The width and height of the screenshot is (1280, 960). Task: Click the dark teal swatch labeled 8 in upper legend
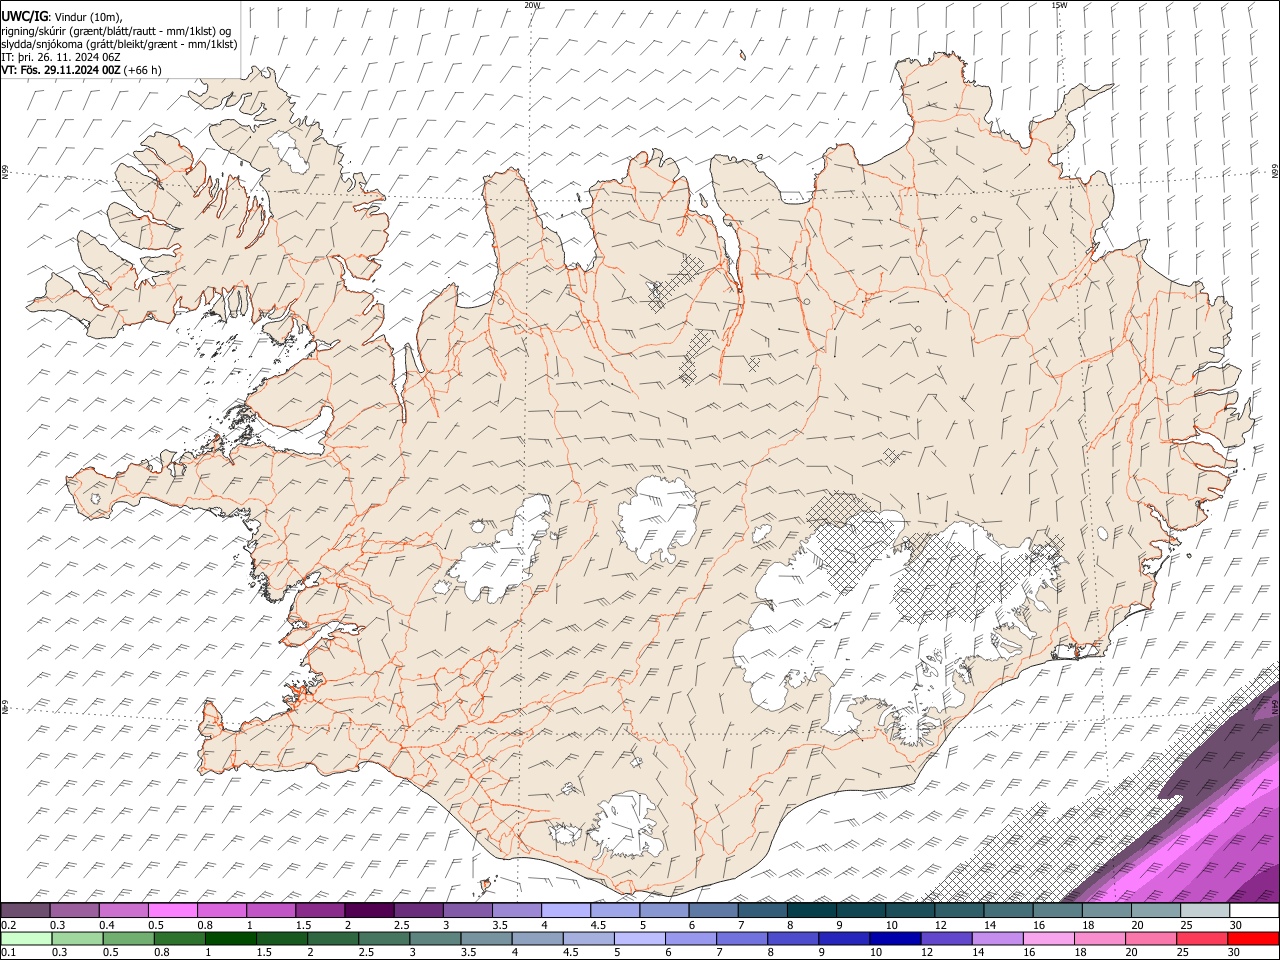[812, 910]
